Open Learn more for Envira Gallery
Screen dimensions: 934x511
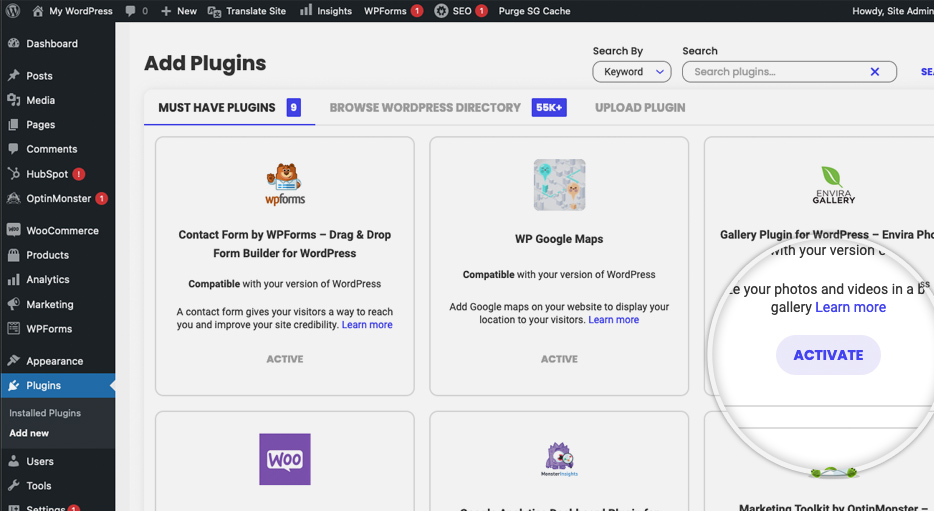850,307
